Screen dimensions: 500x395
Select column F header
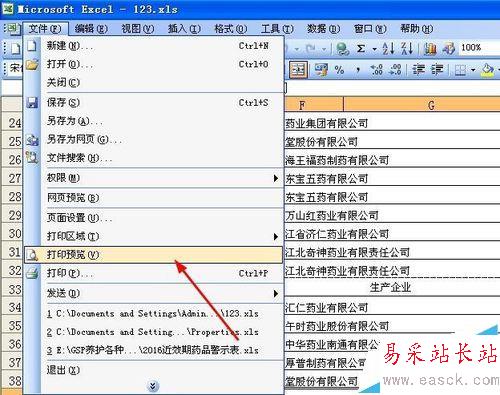313,105
